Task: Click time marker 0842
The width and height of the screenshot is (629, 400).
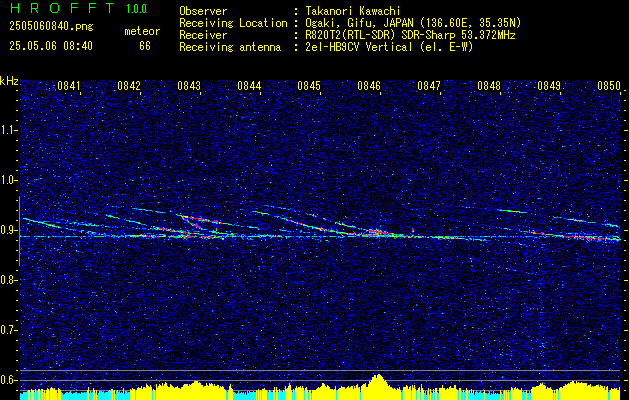Action: 129,85
